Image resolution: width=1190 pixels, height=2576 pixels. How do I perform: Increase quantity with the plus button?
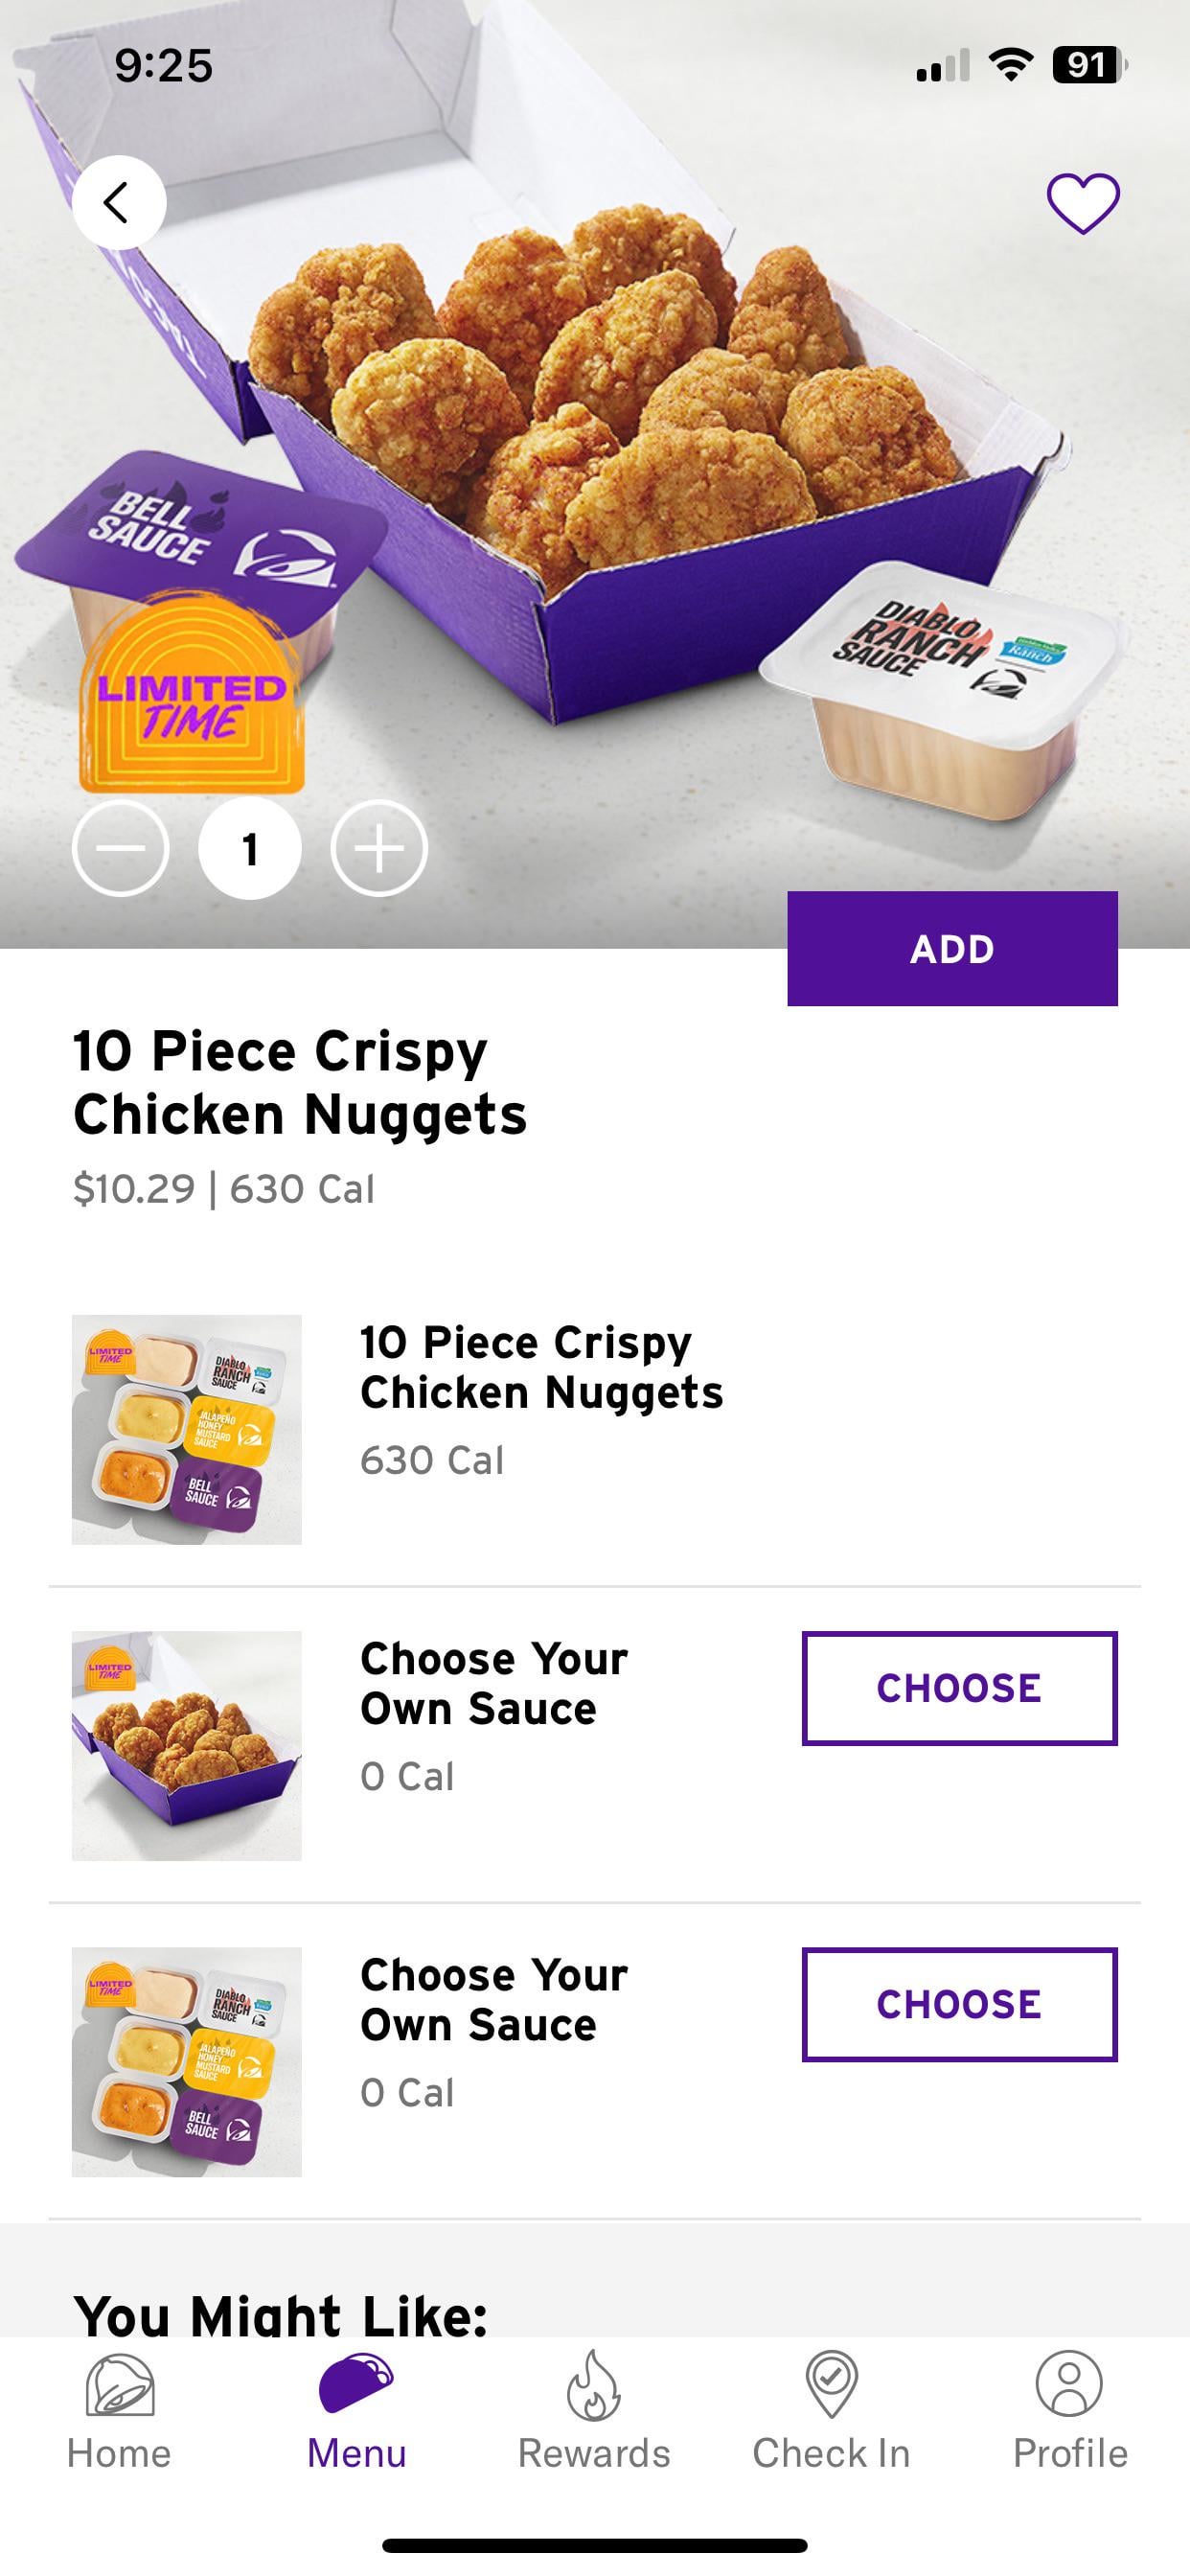coord(379,848)
